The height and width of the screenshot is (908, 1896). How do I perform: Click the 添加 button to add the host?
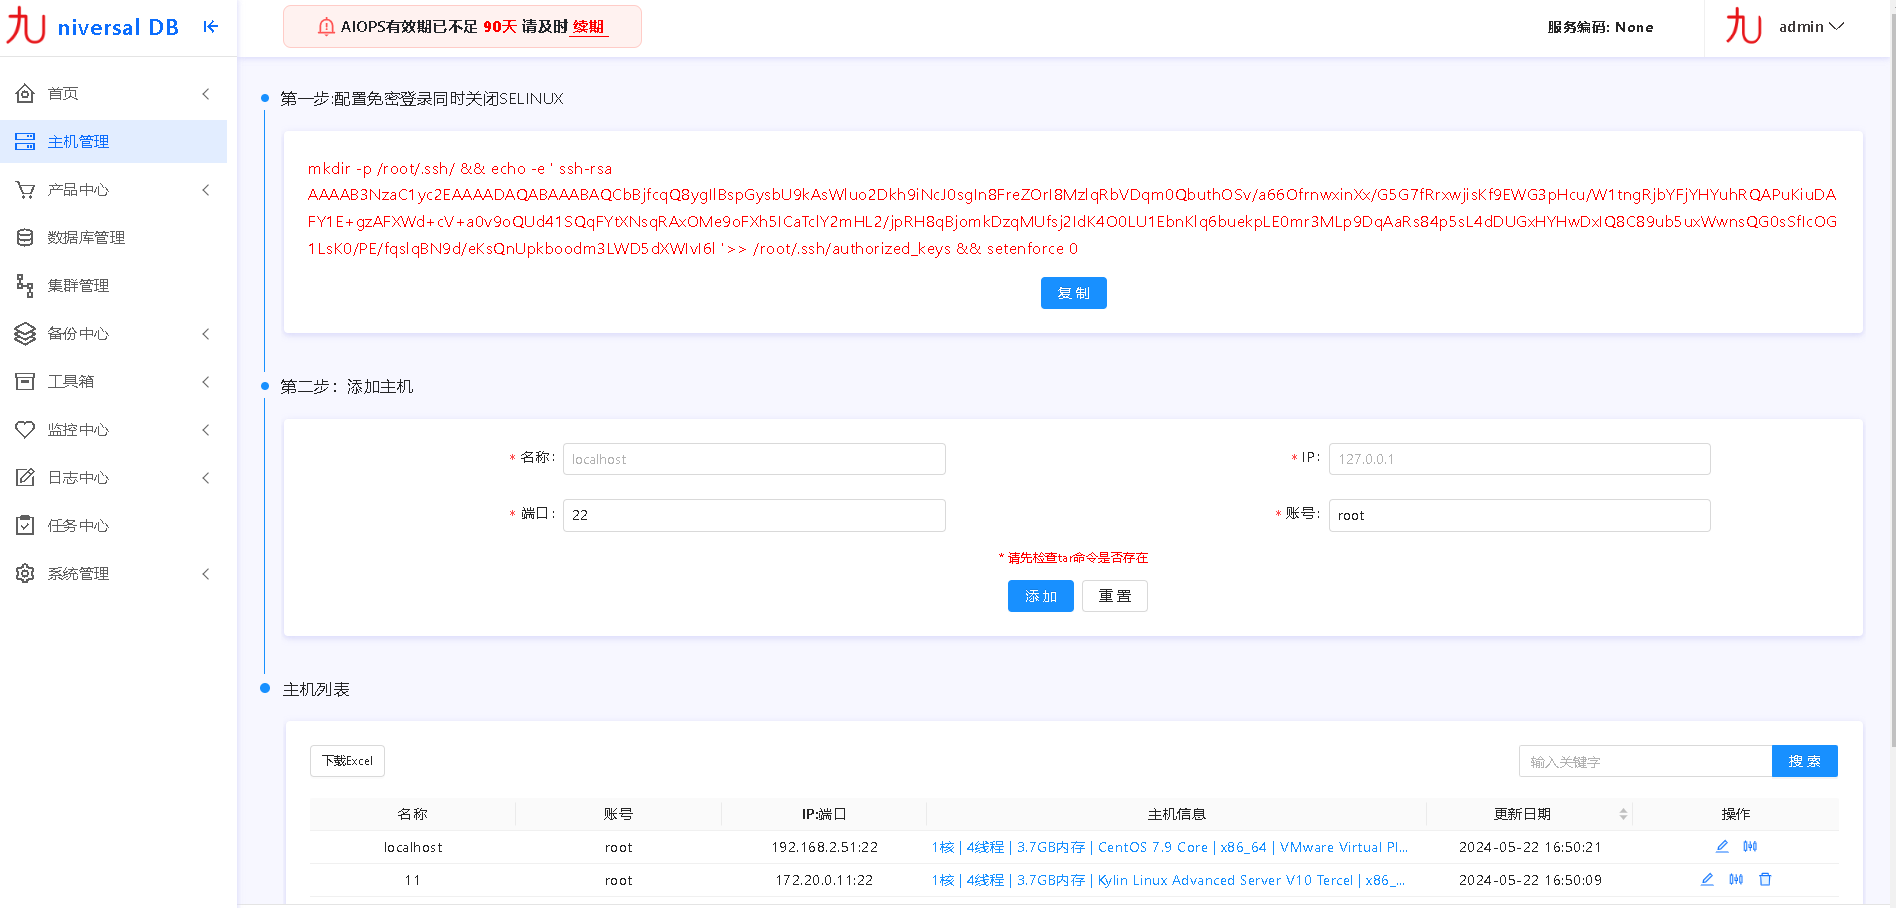coord(1040,596)
